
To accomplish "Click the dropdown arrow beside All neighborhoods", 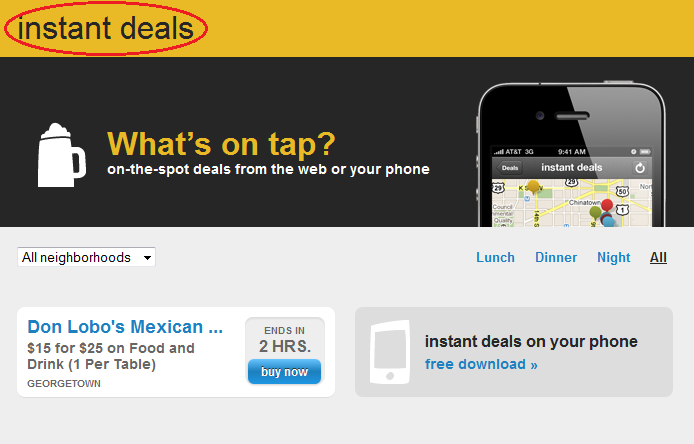I will pyautogui.click(x=147, y=258).
